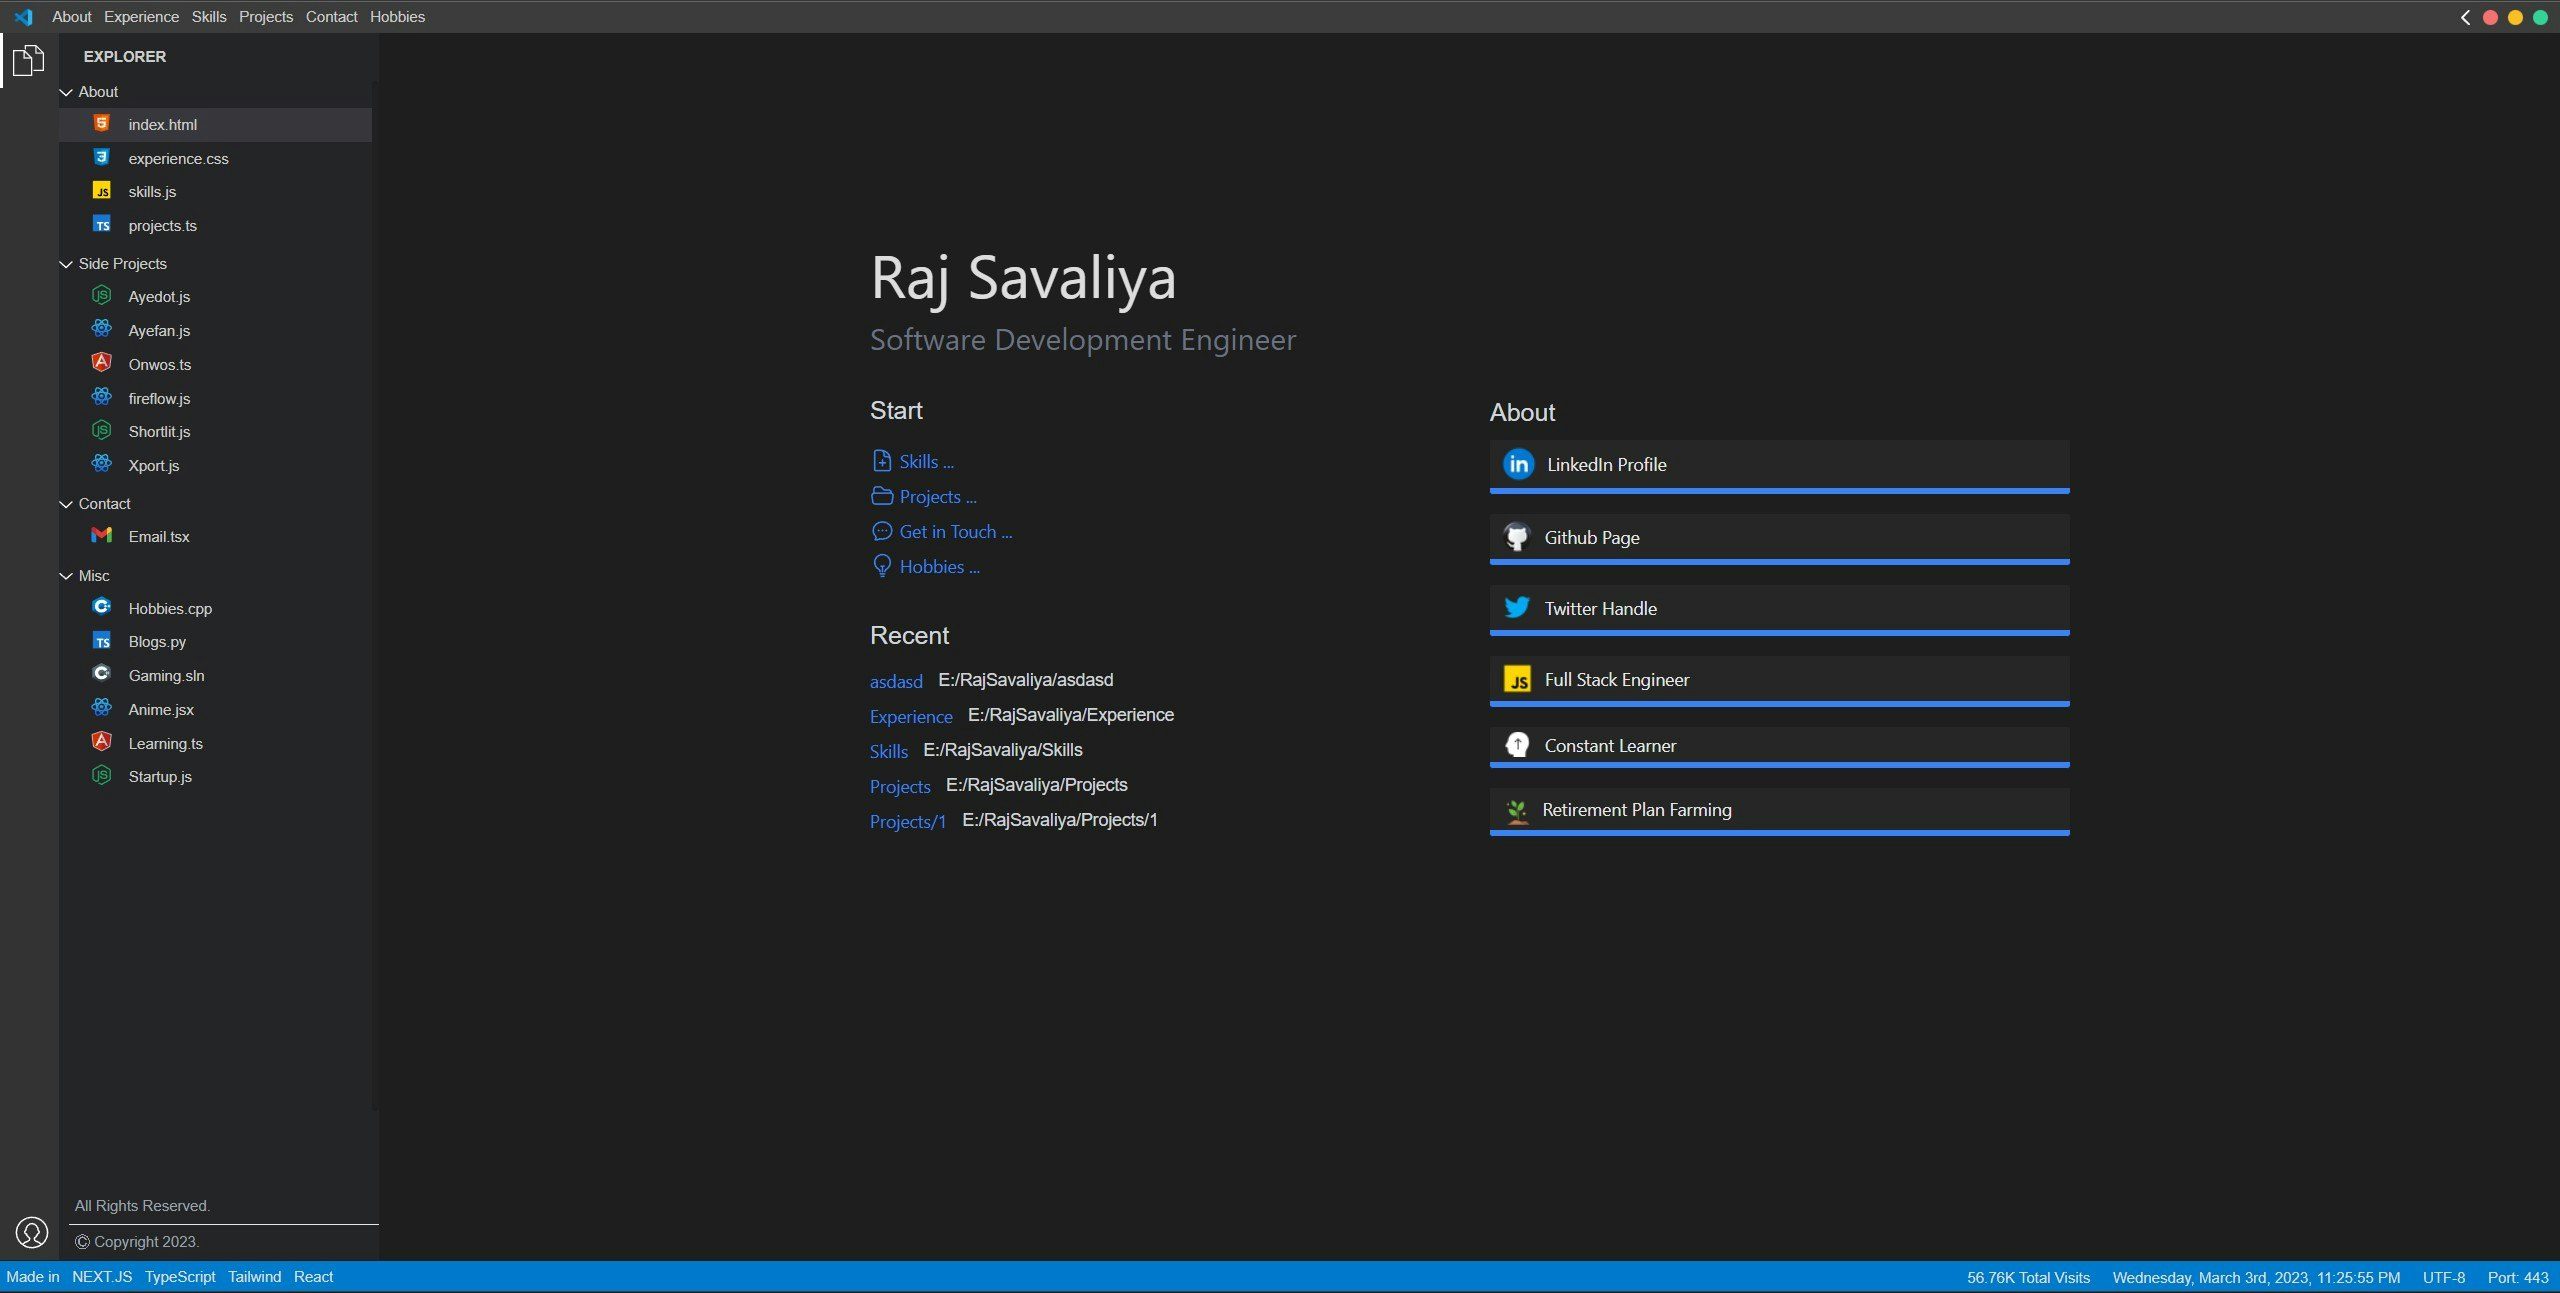Click the new-file icon next to Skills
This screenshot has height=1293, width=2560.
pos(881,461)
